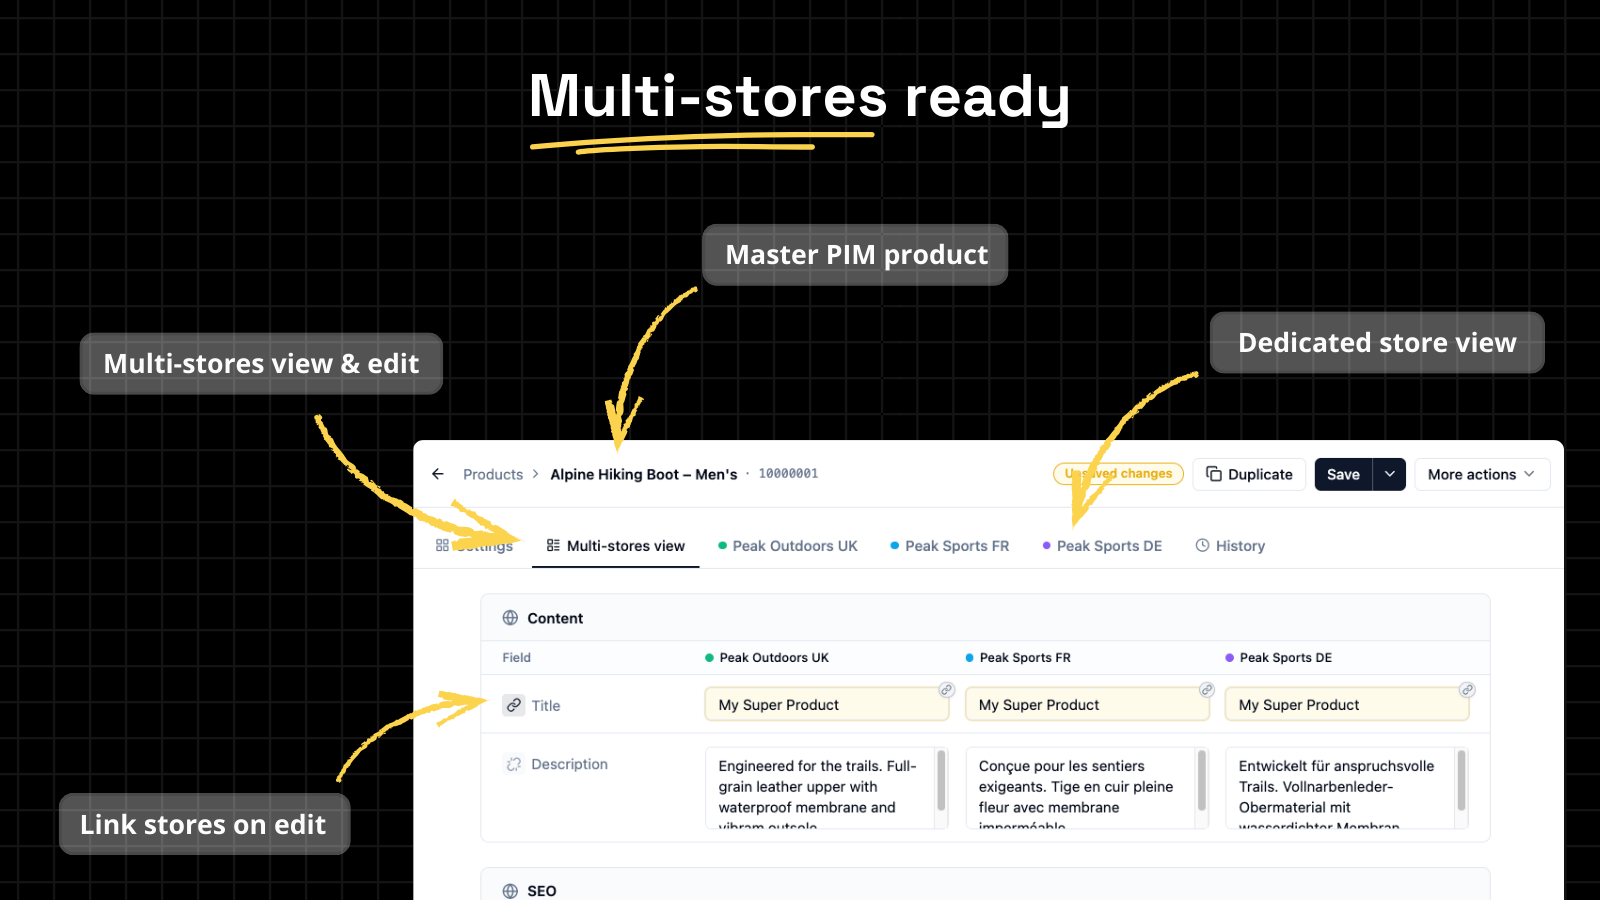Switch to the Peak Sports FR tab
Screen dimensions: 1600x900
pyautogui.click(x=956, y=545)
